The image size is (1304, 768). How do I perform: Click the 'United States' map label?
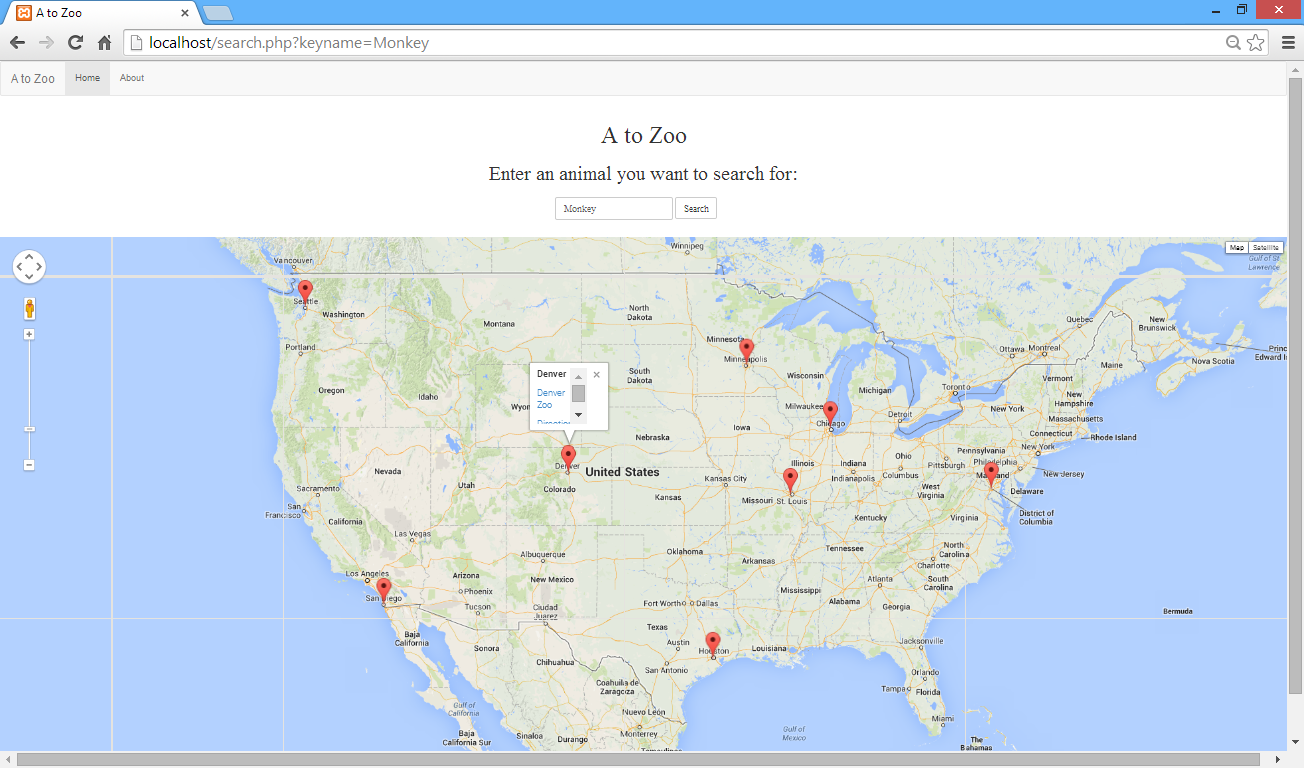pos(622,472)
